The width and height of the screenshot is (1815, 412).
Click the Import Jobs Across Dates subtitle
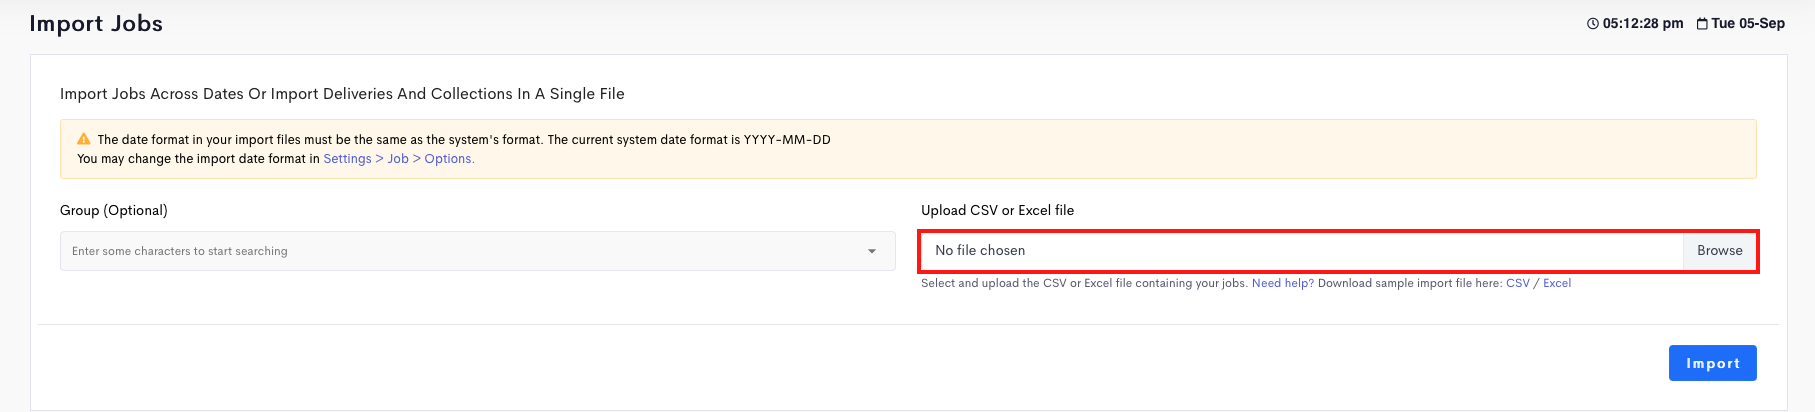[342, 94]
